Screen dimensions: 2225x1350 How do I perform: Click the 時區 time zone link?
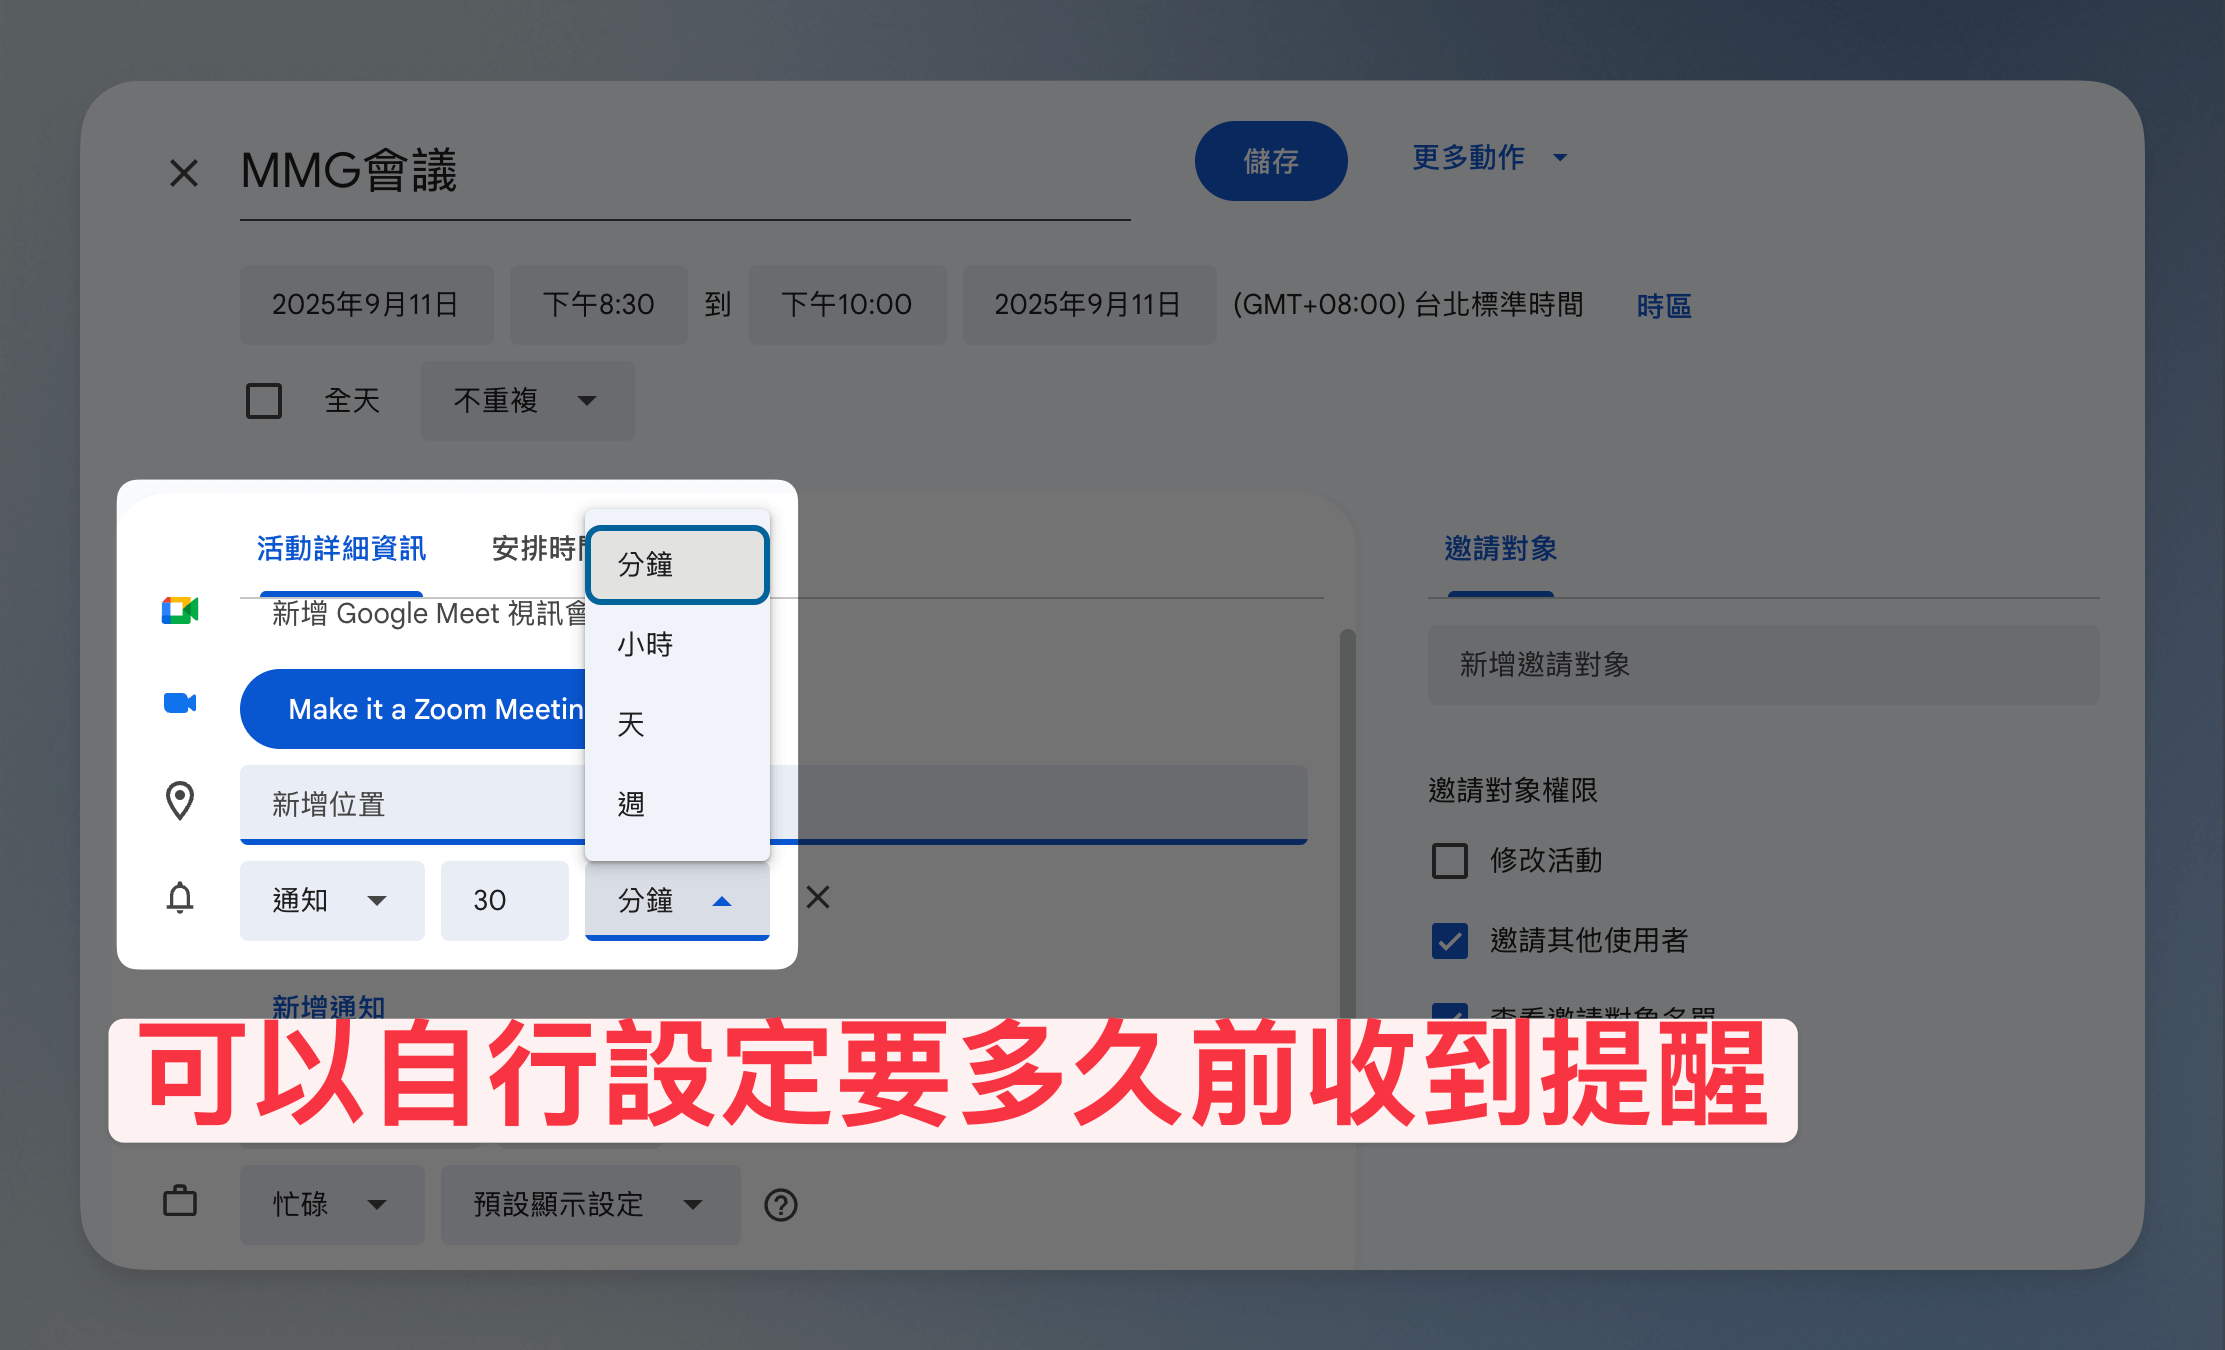click(1664, 306)
